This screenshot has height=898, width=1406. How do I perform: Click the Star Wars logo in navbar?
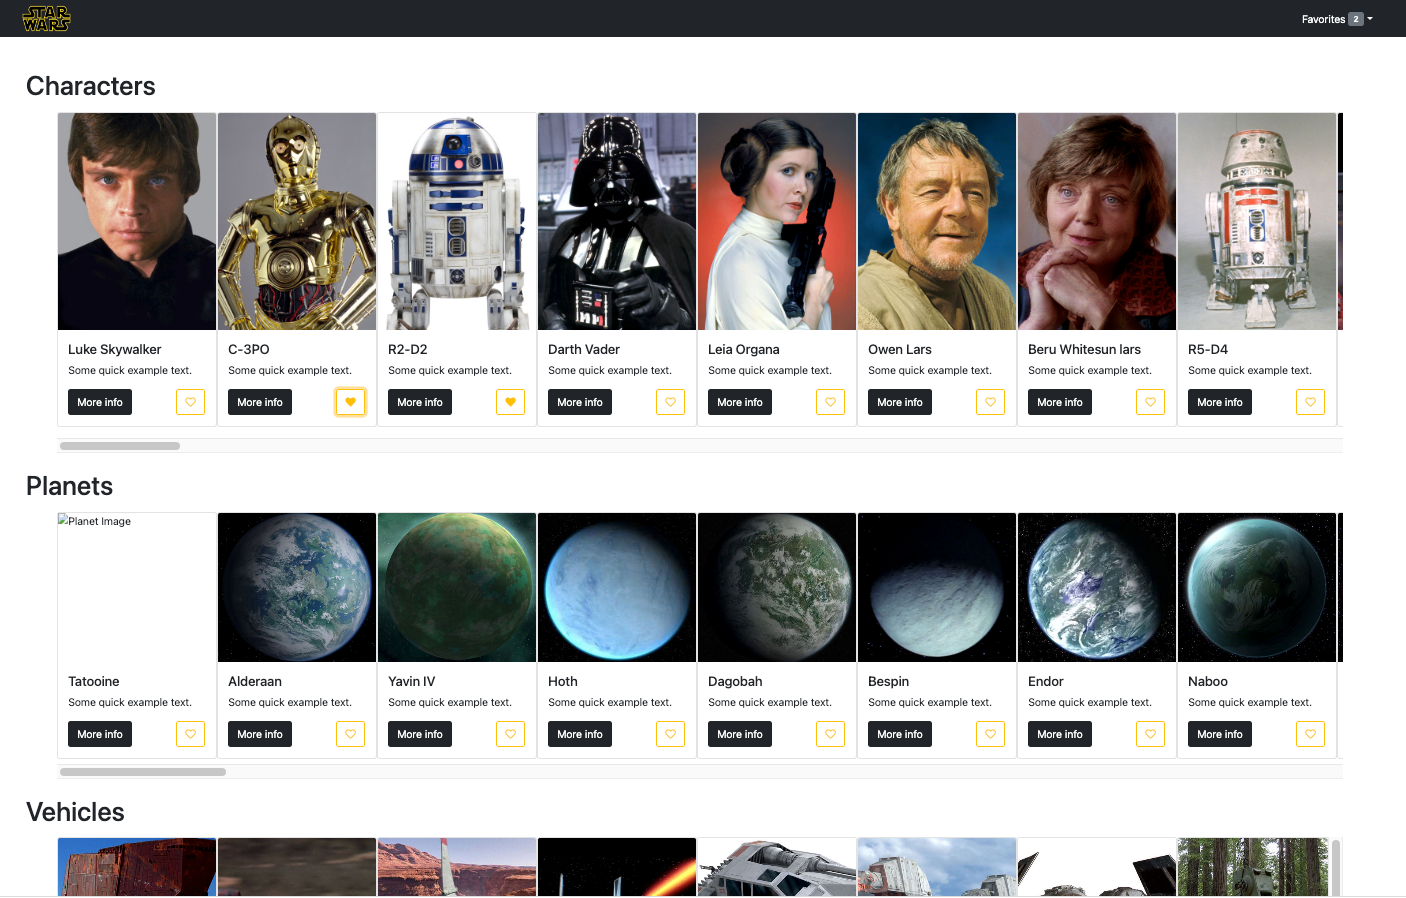coord(46,18)
